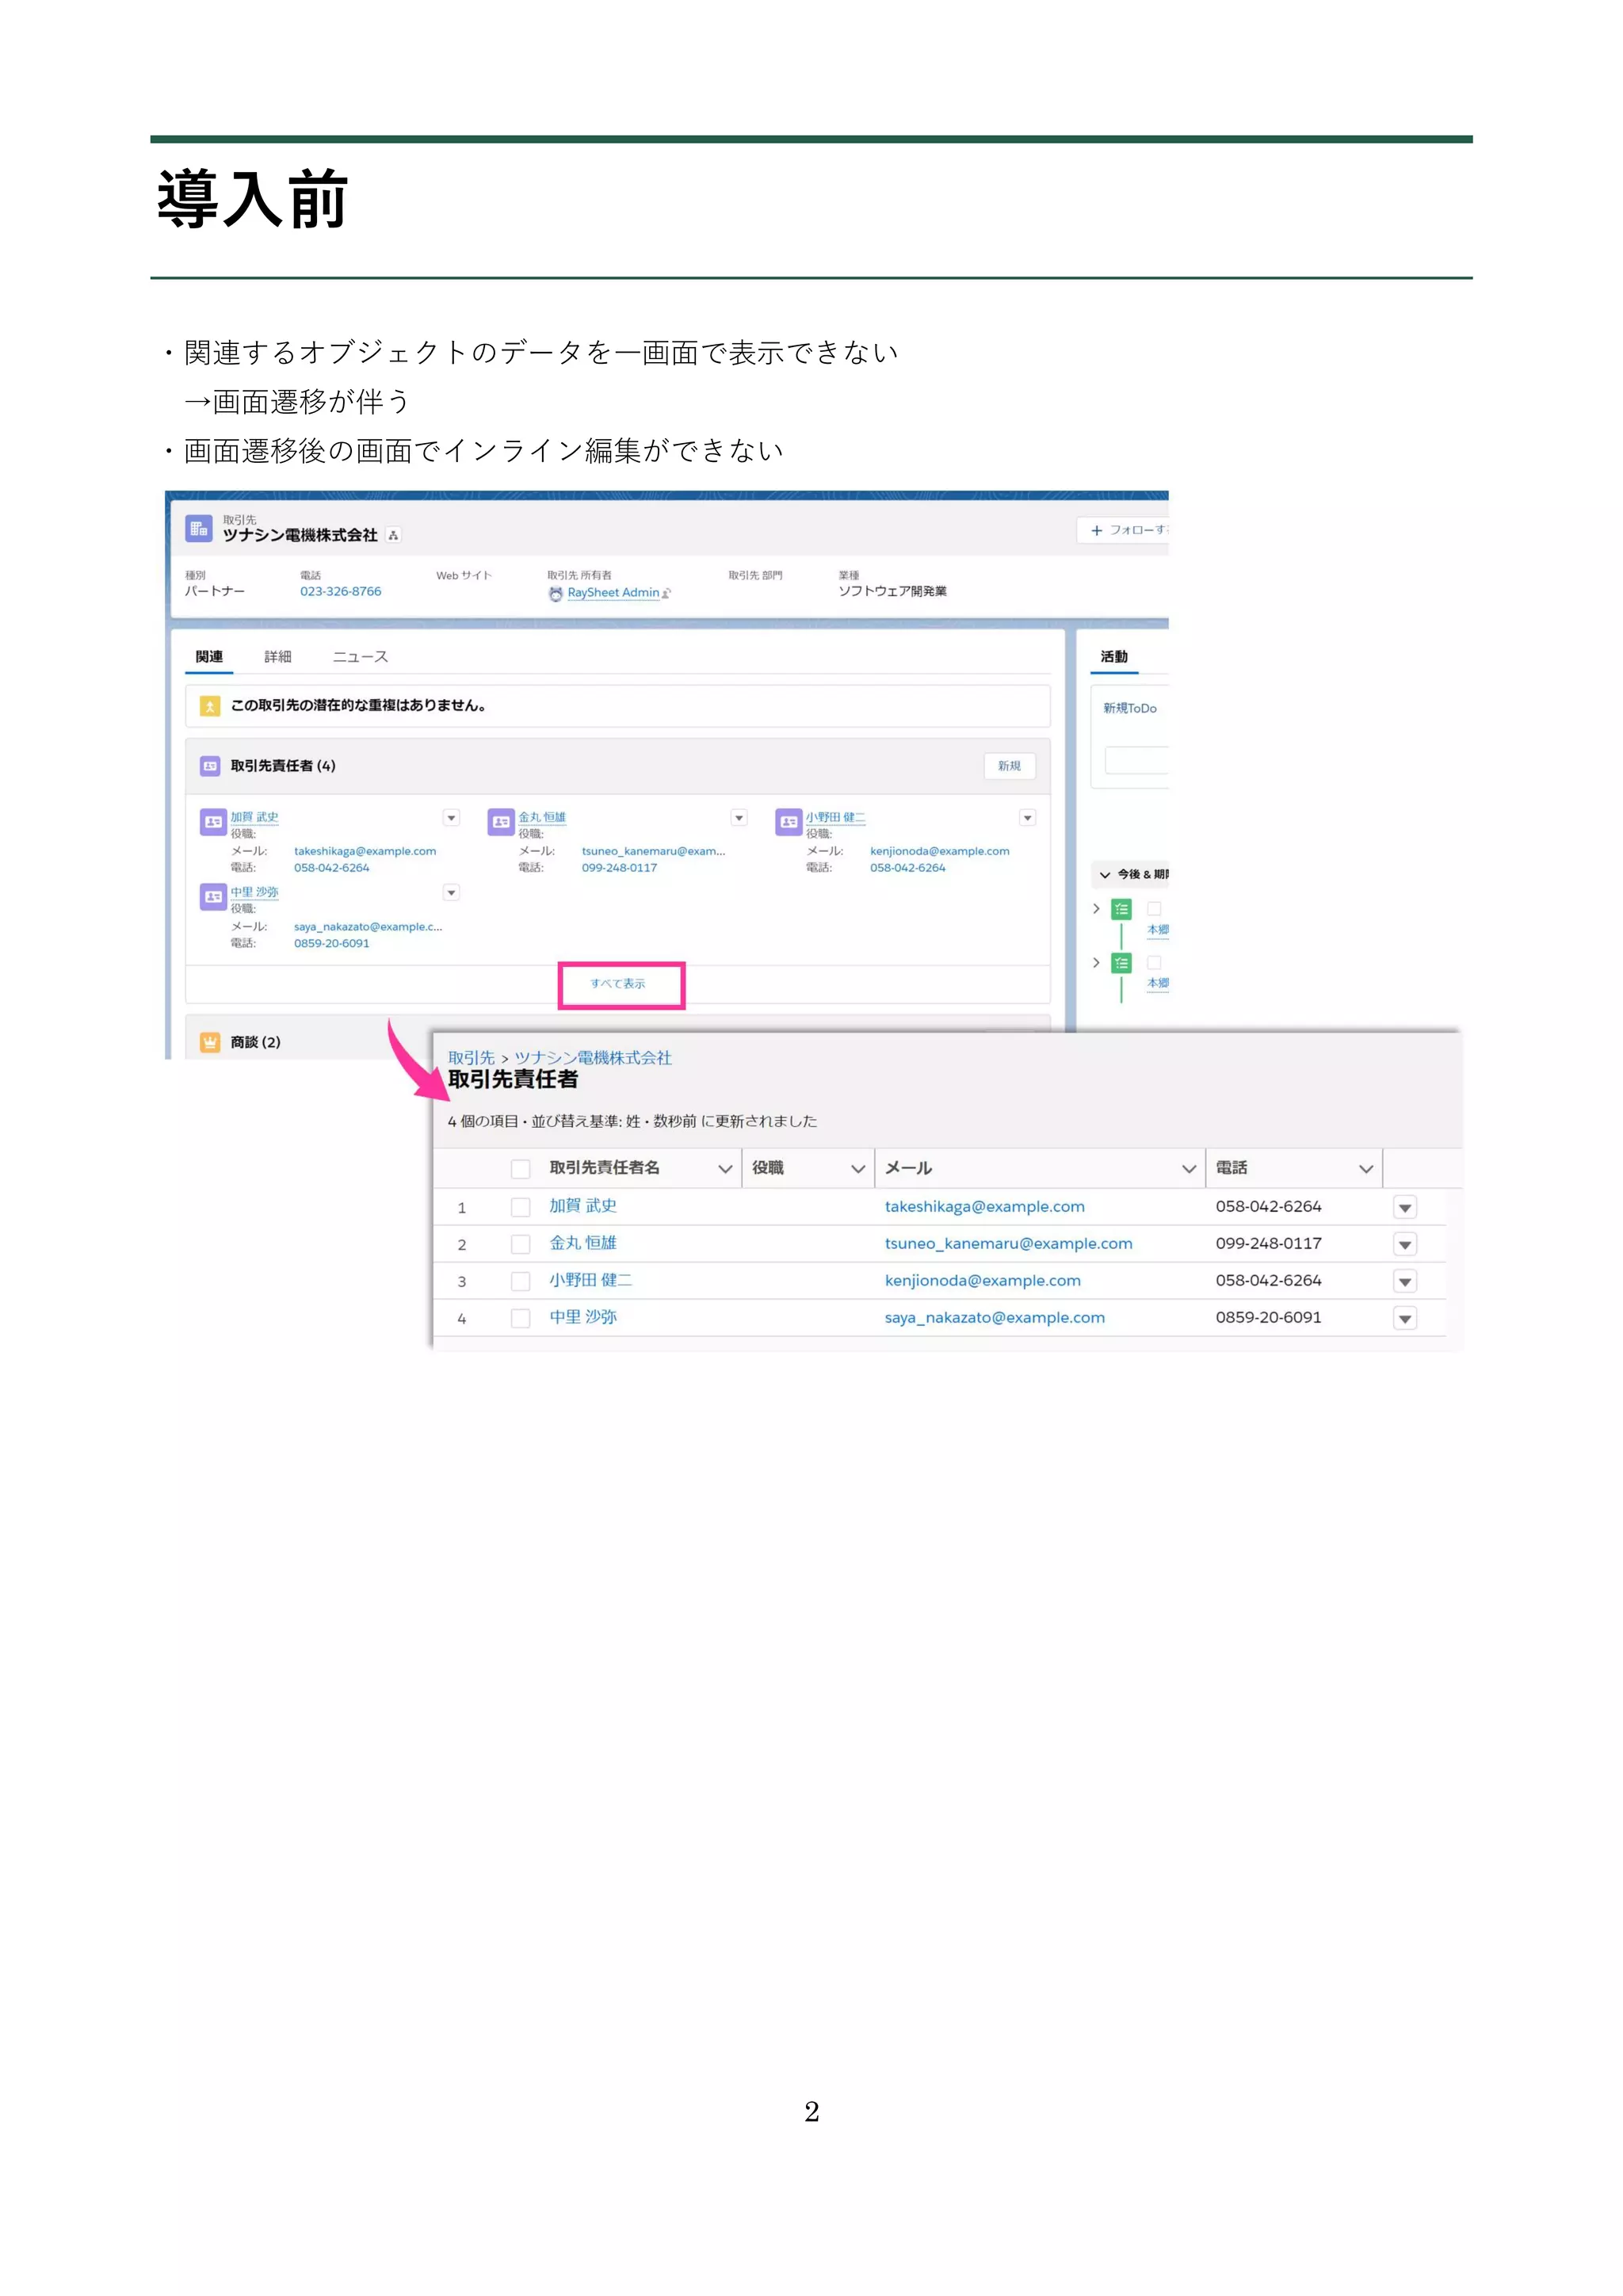Viewport: 1623px width, 2296px height.
Task: Tick the checkbox for row 1 加賀 武史
Action: (x=520, y=1207)
